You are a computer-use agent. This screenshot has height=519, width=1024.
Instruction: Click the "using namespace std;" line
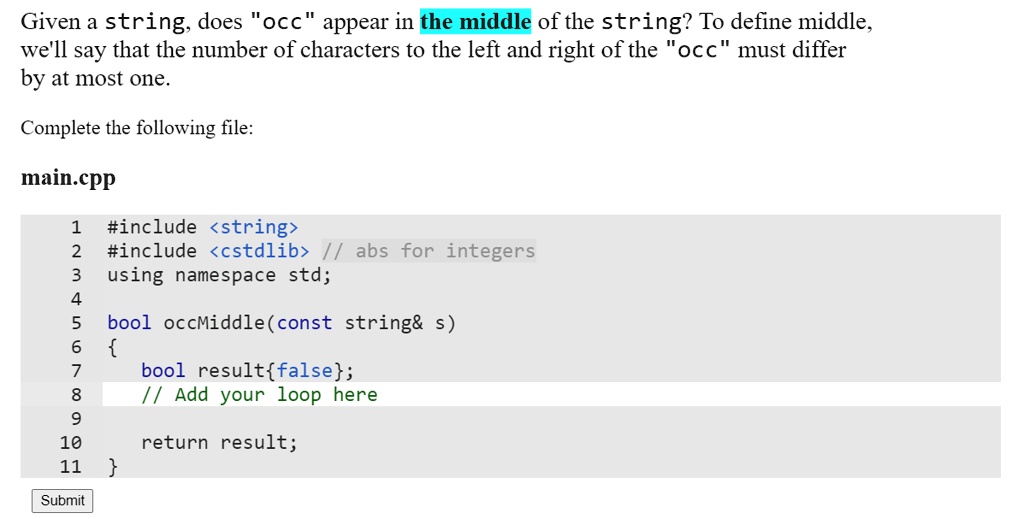[219, 275]
